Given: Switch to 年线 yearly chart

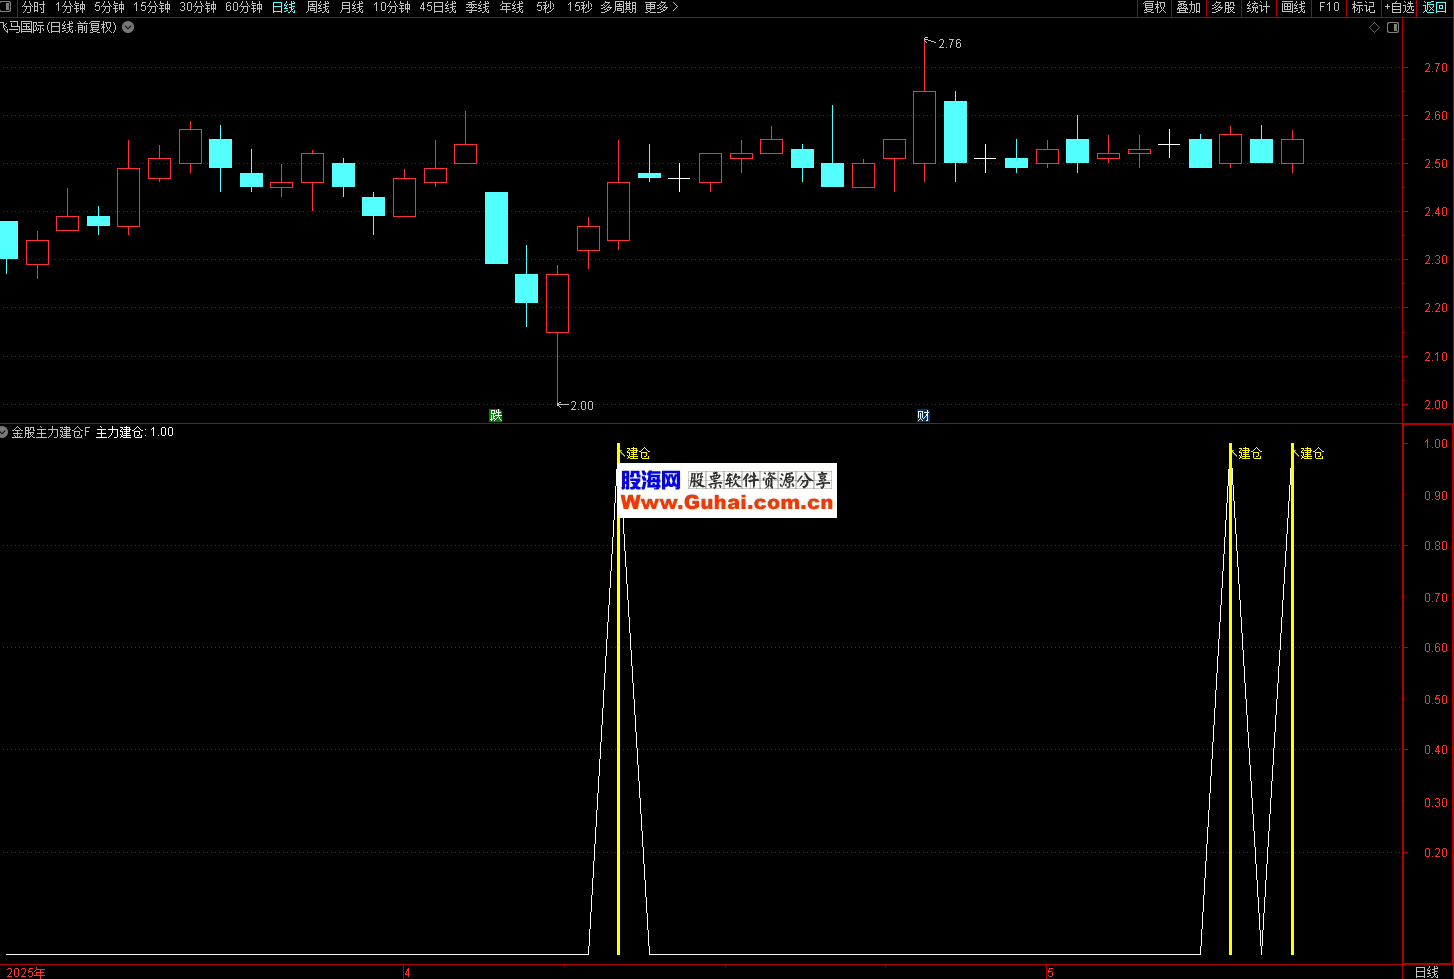Looking at the screenshot, I should tap(512, 7).
